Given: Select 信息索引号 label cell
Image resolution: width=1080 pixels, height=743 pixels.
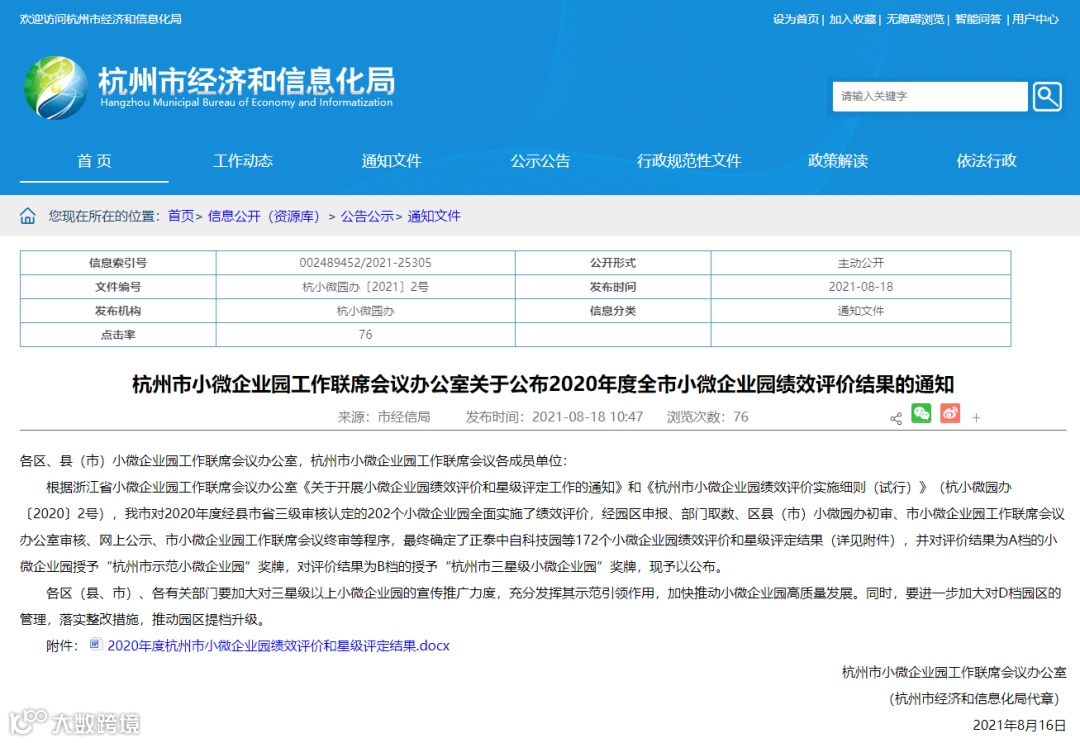Looking at the screenshot, I should (x=118, y=262).
